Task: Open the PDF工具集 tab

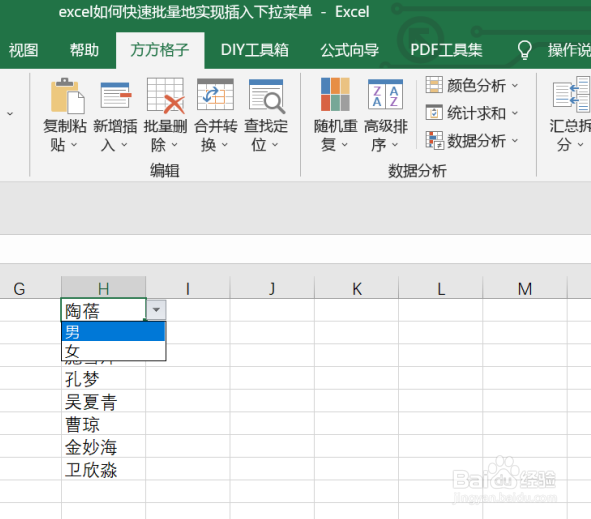Action: point(446,50)
